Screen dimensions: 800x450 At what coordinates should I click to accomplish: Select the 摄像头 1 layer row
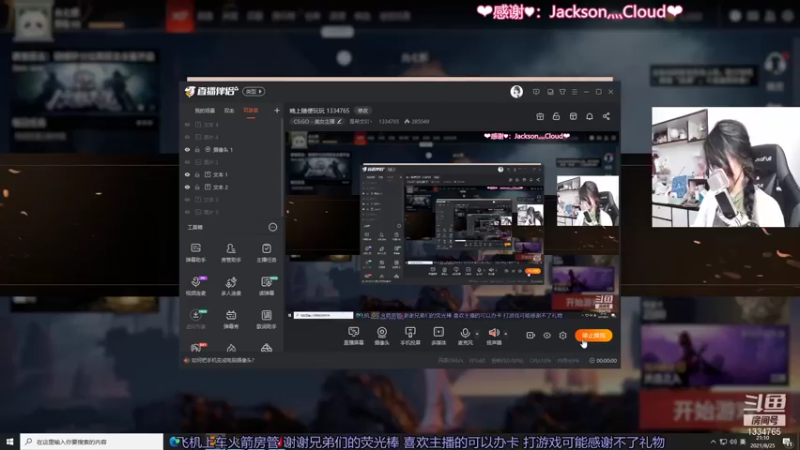(232, 149)
